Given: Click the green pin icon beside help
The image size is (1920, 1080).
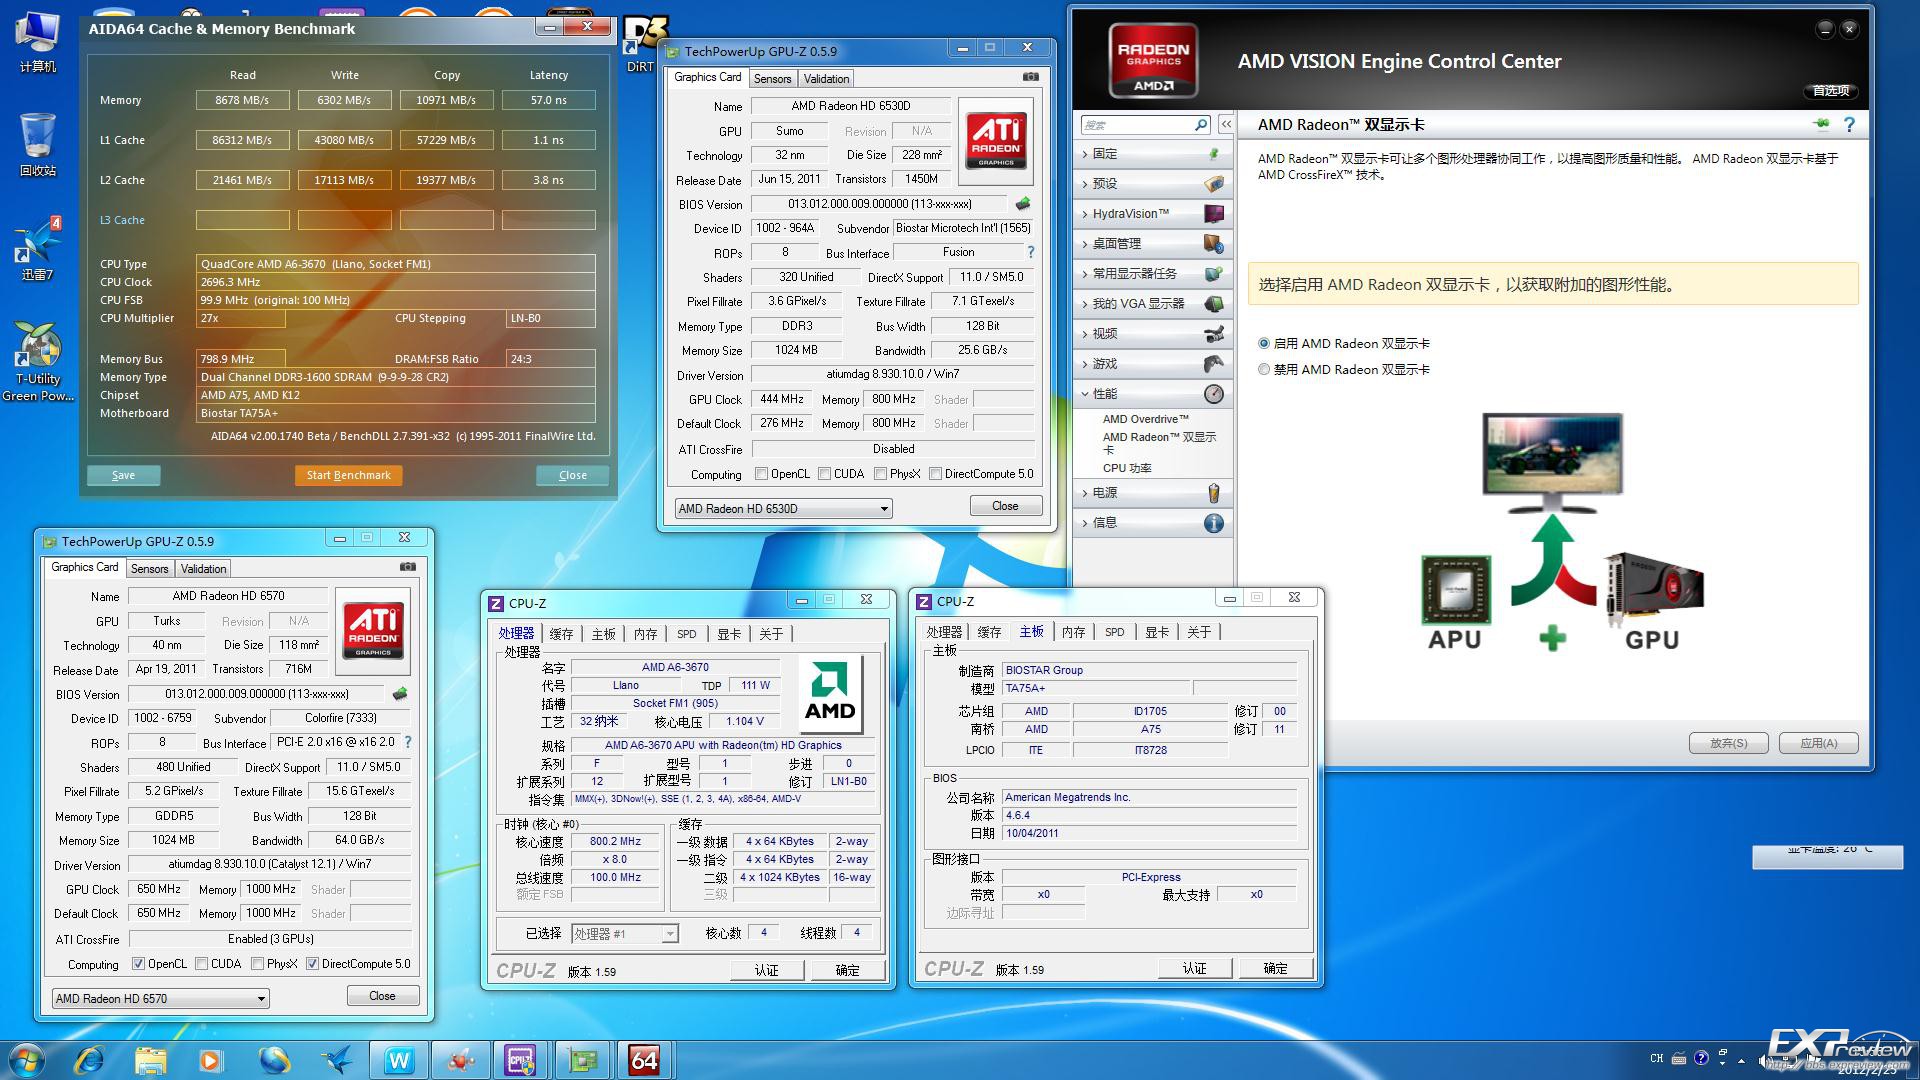Looking at the screenshot, I should (1821, 124).
